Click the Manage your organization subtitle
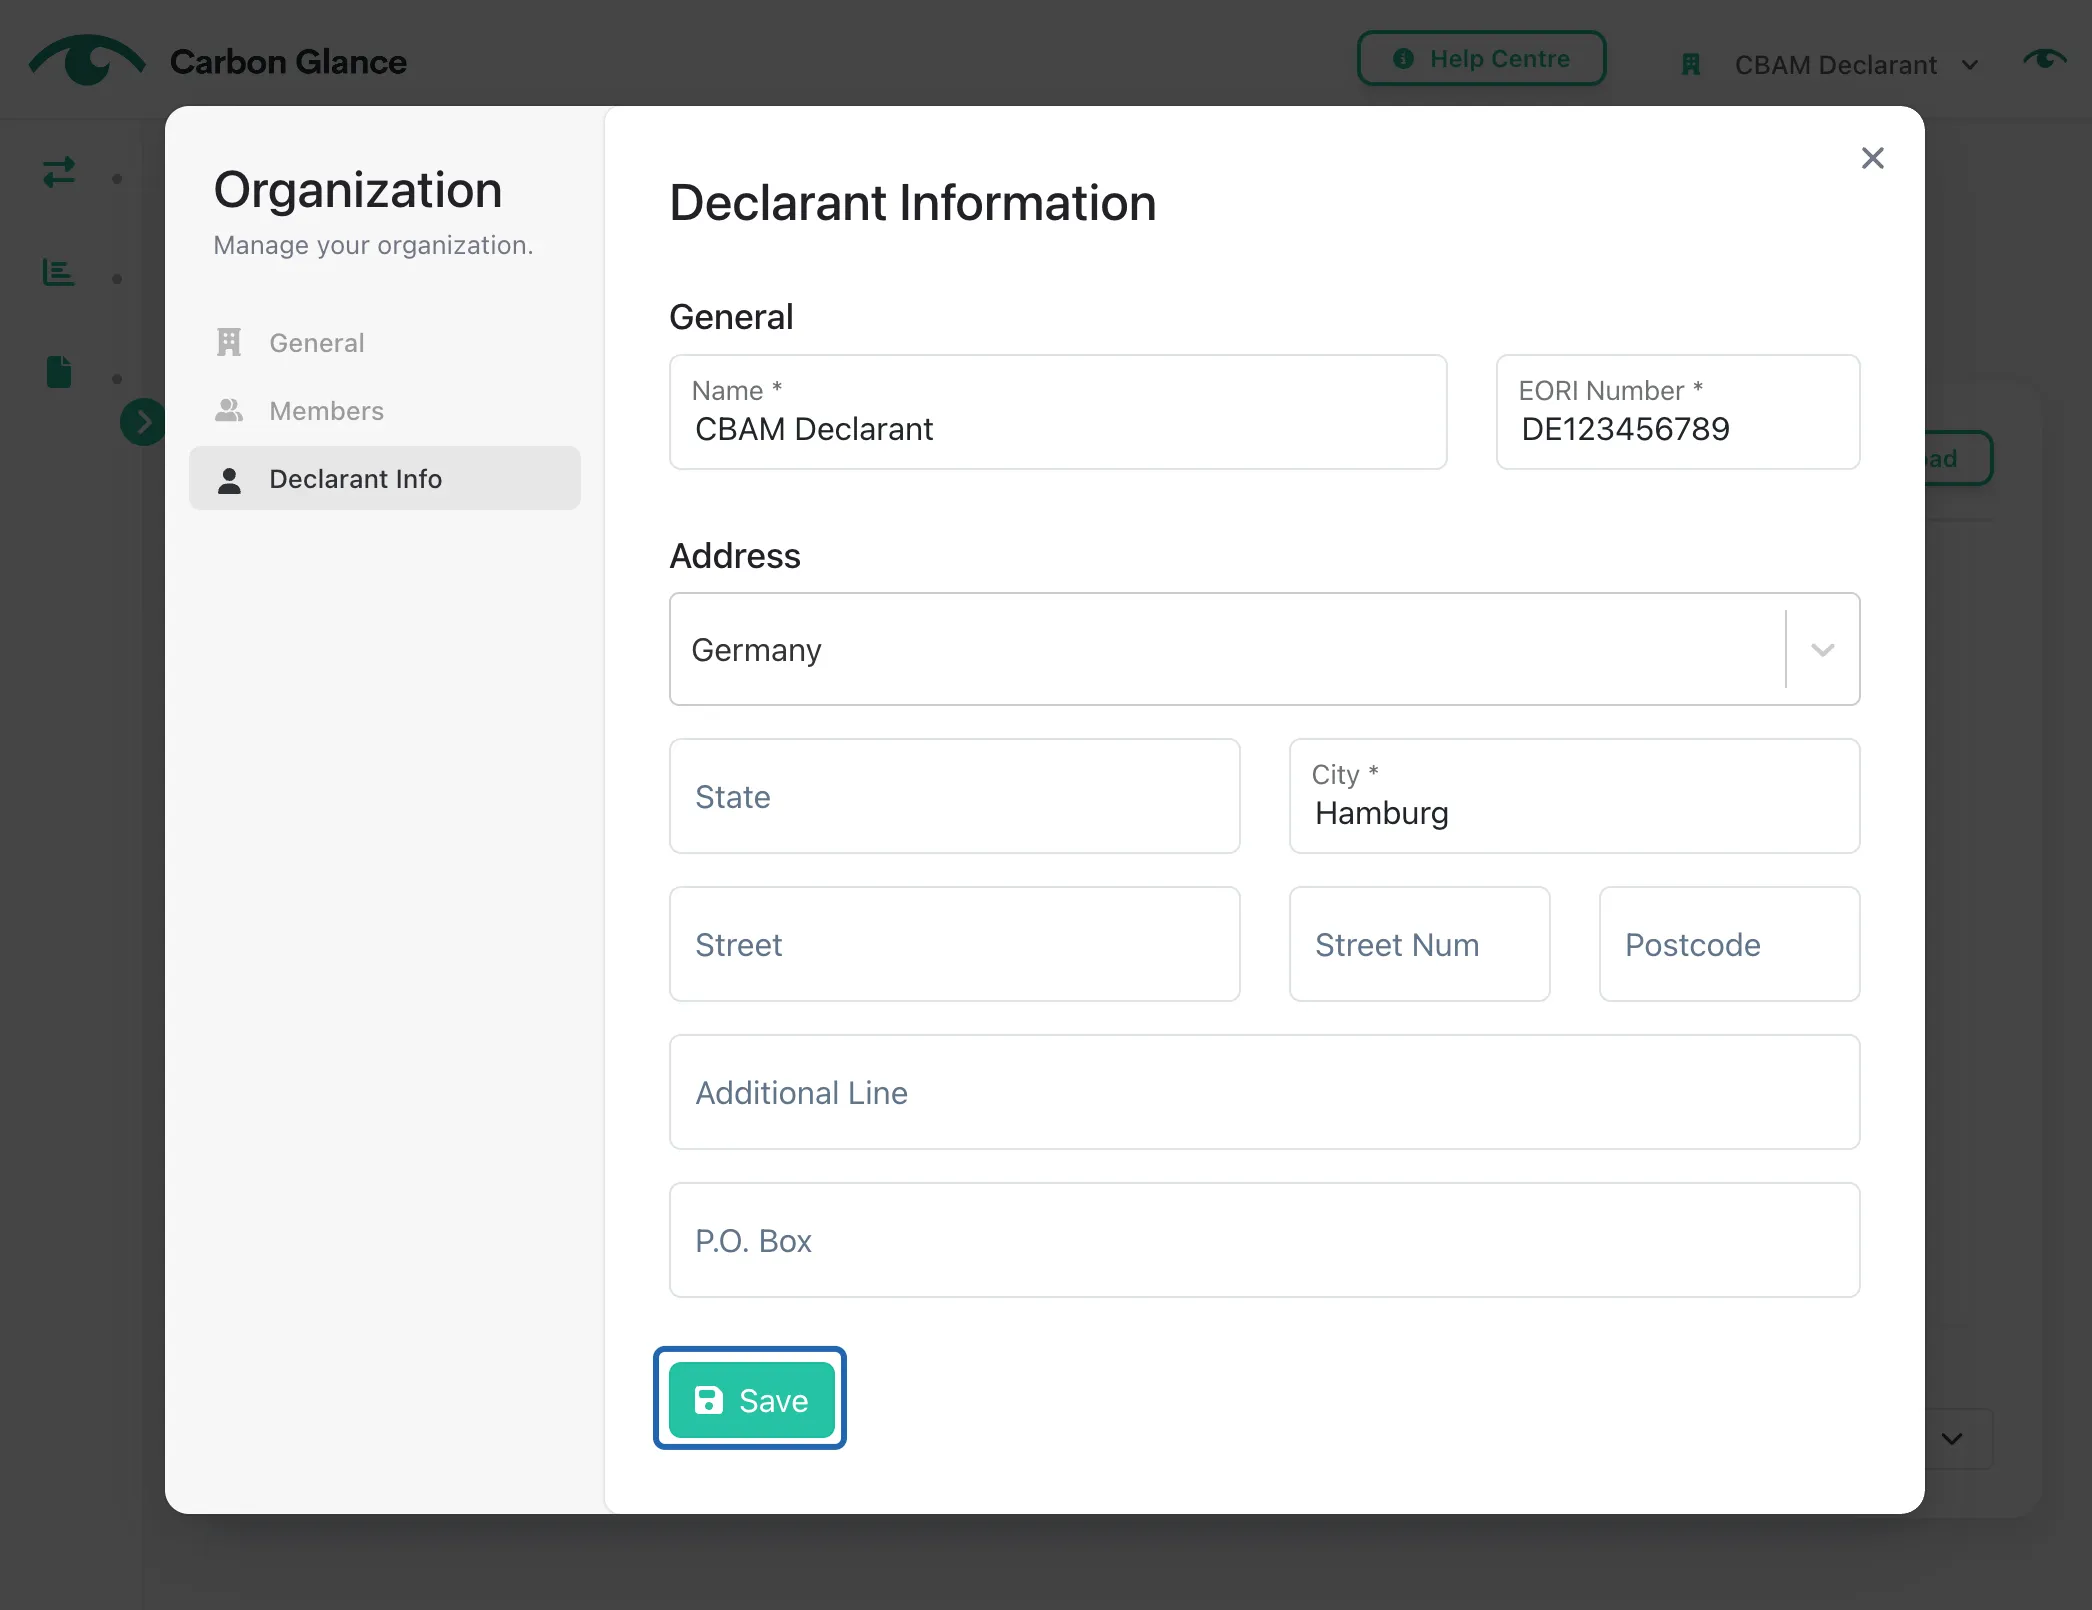The height and width of the screenshot is (1610, 2092). point(373,246)
